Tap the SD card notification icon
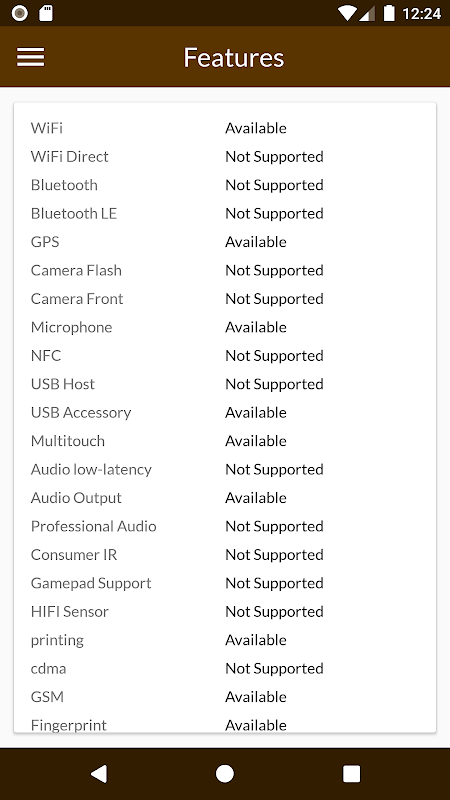The image size is (450, 800). point(46,13)
